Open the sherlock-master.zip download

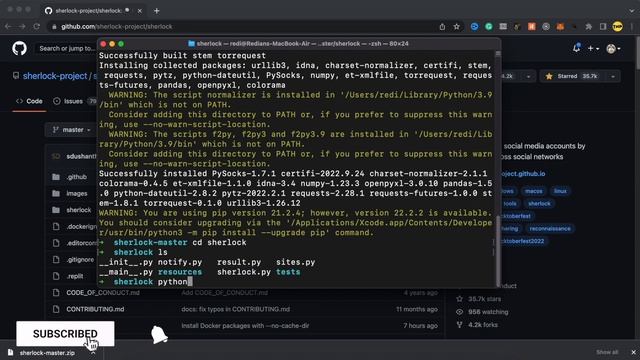(46, 353)
